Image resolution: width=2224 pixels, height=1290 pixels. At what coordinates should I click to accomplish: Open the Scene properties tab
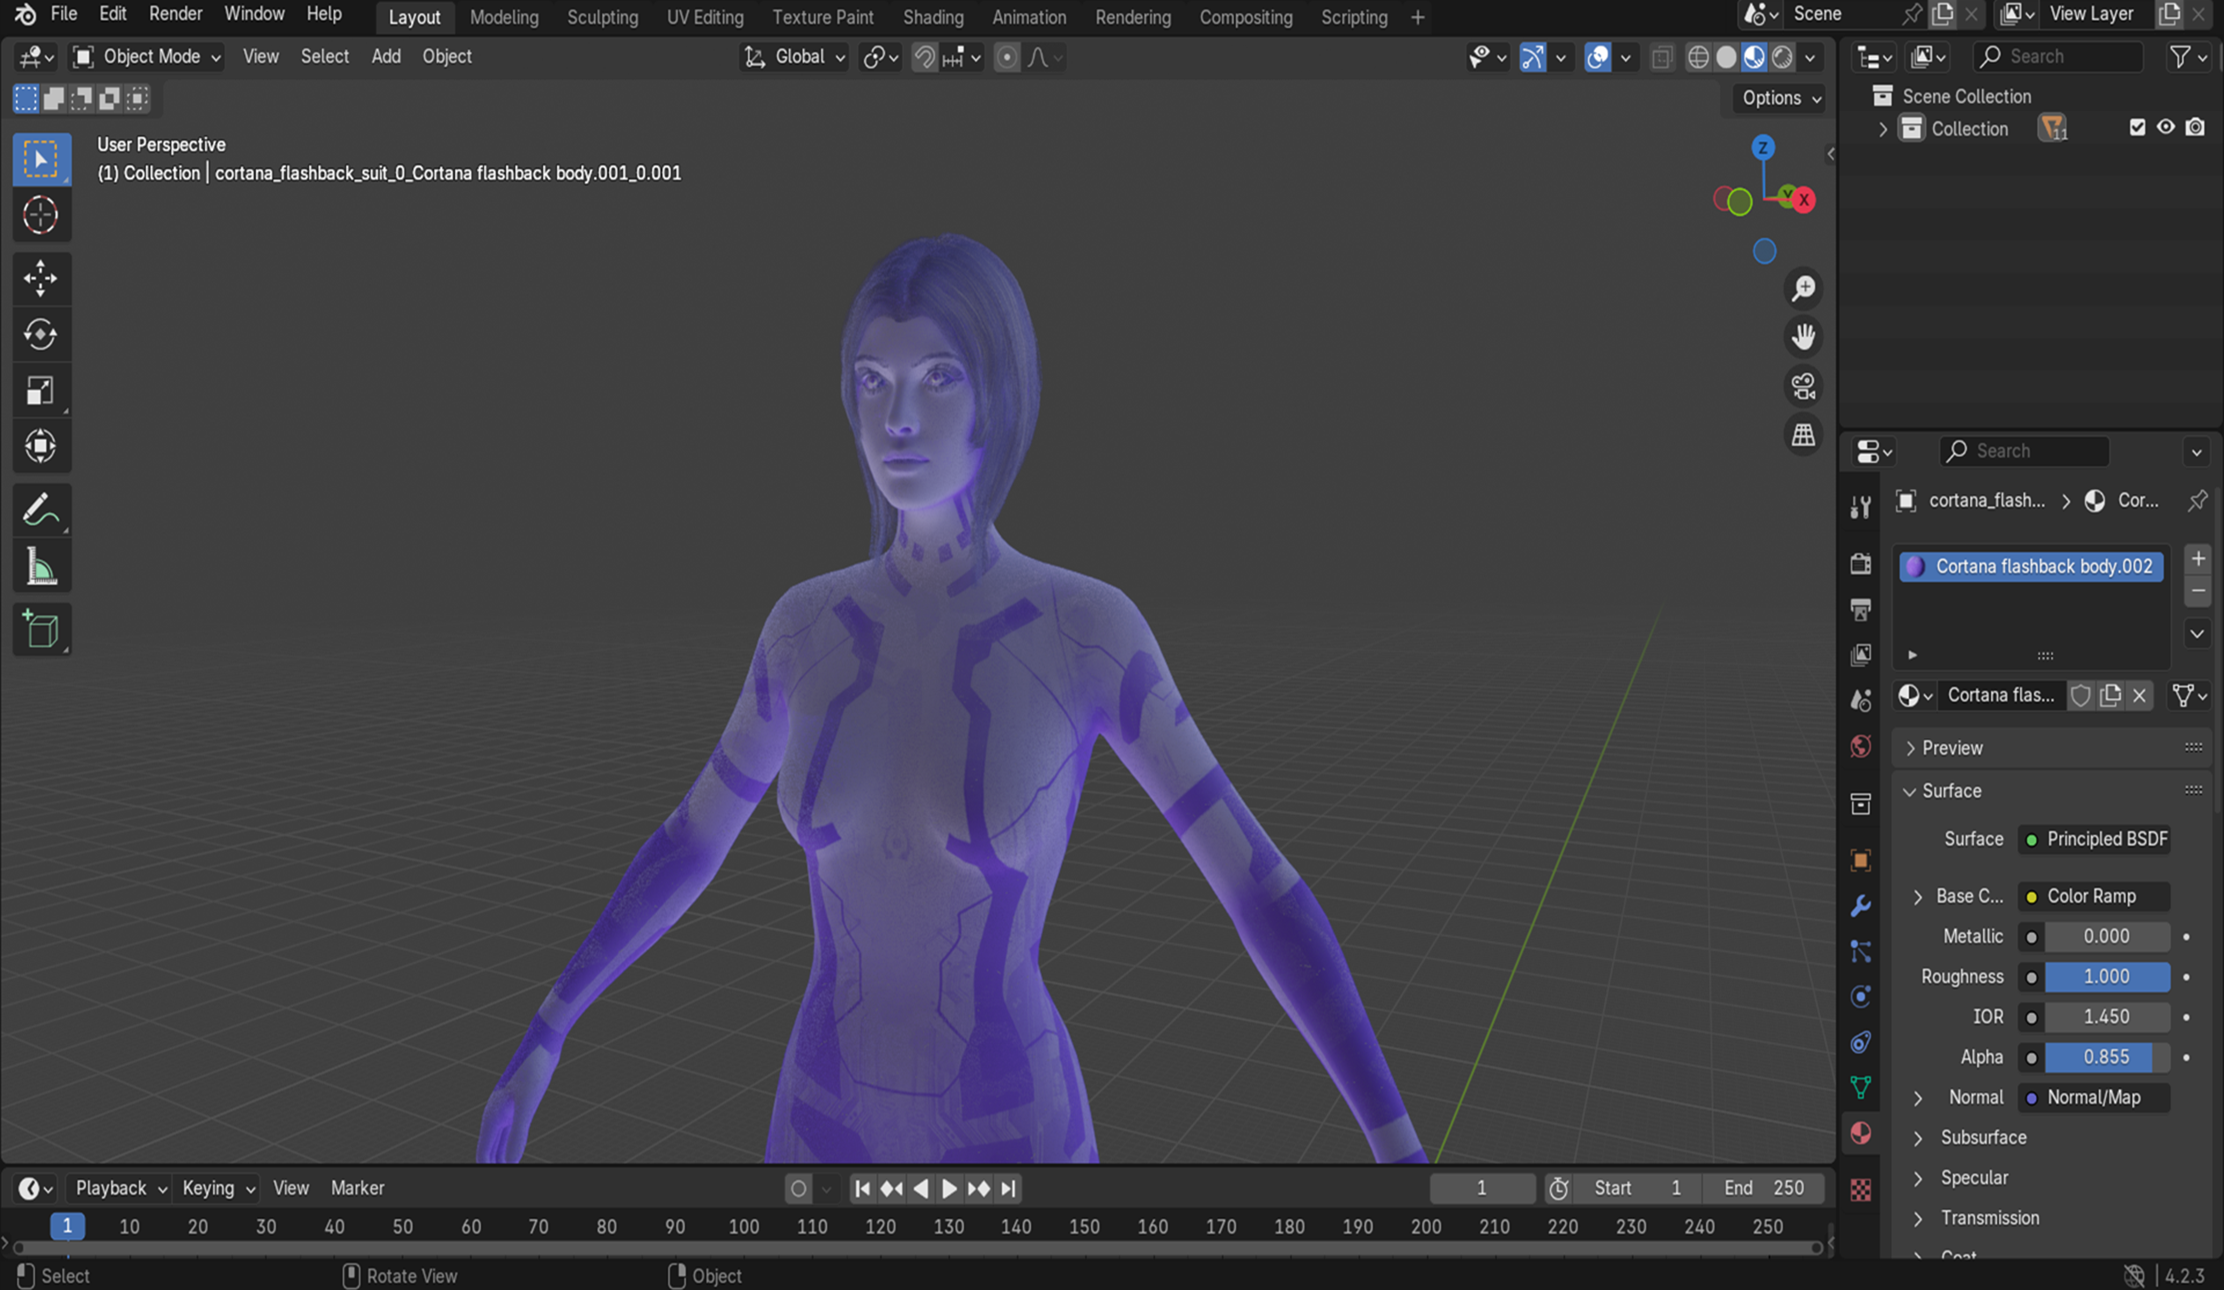click(1860, 700)
